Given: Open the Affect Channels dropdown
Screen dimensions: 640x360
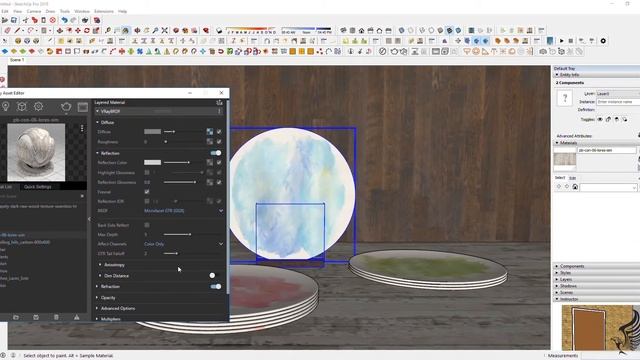Looking at the screenshot, I should coord(183,244).
